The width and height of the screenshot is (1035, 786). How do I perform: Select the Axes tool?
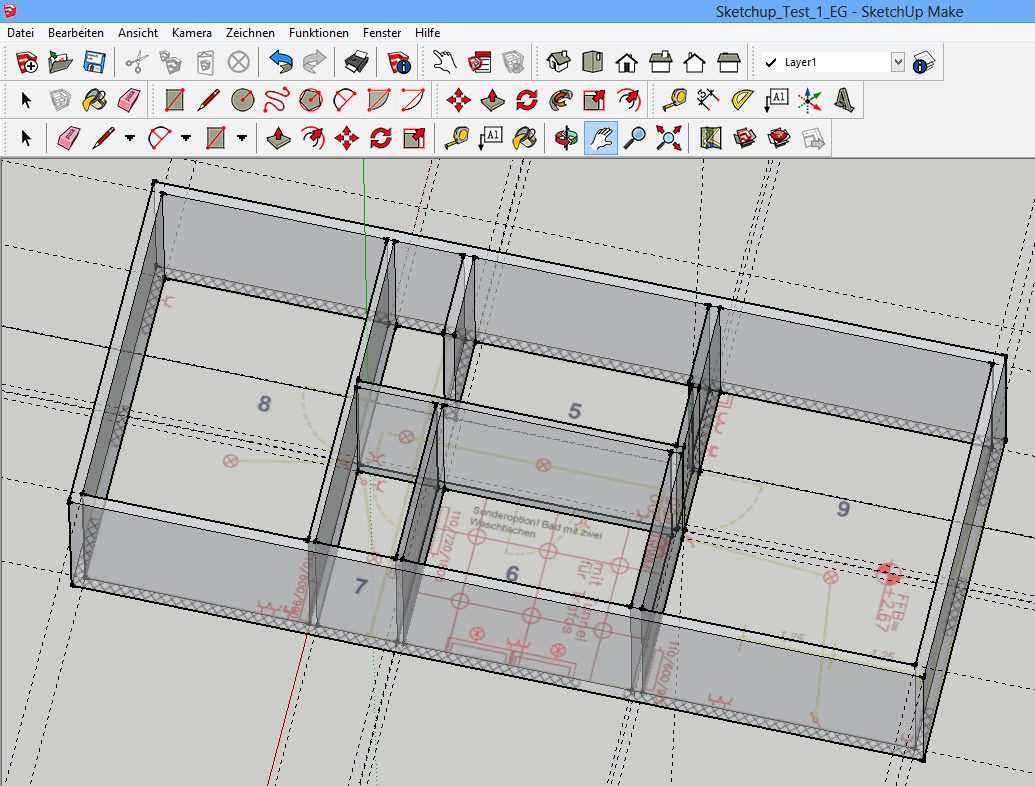810,100
